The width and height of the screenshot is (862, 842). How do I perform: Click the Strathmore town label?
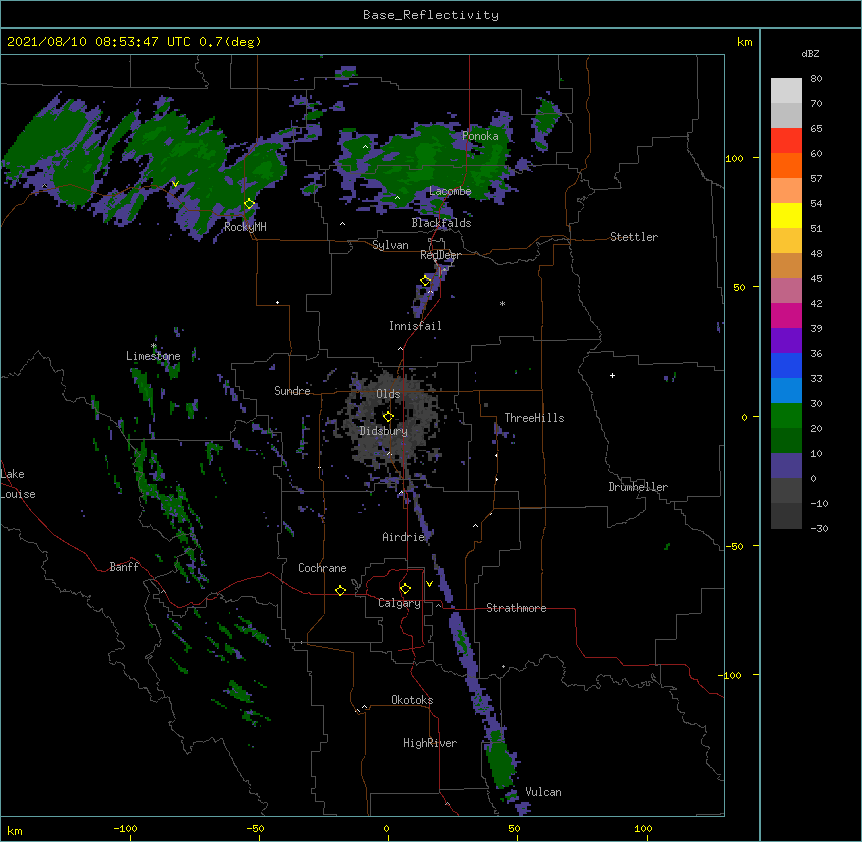[x=516, y=608]
